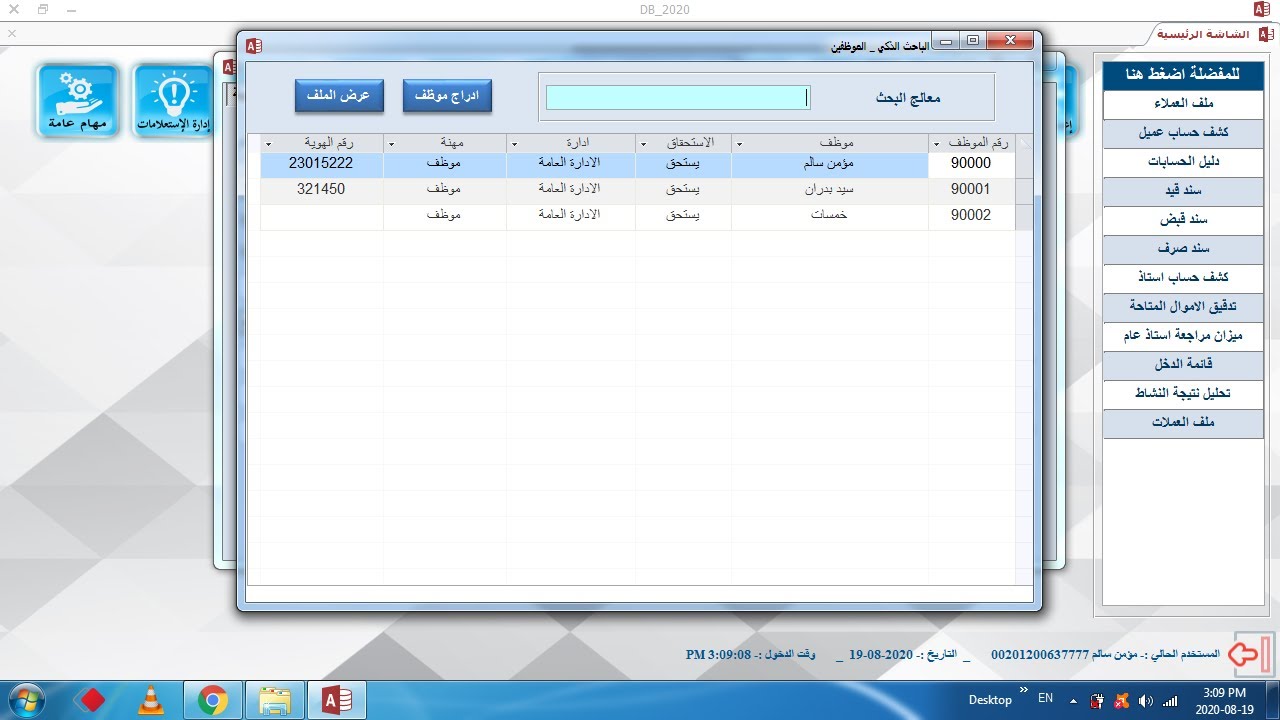Open Windows Explorer folder on taskbar

273,700
